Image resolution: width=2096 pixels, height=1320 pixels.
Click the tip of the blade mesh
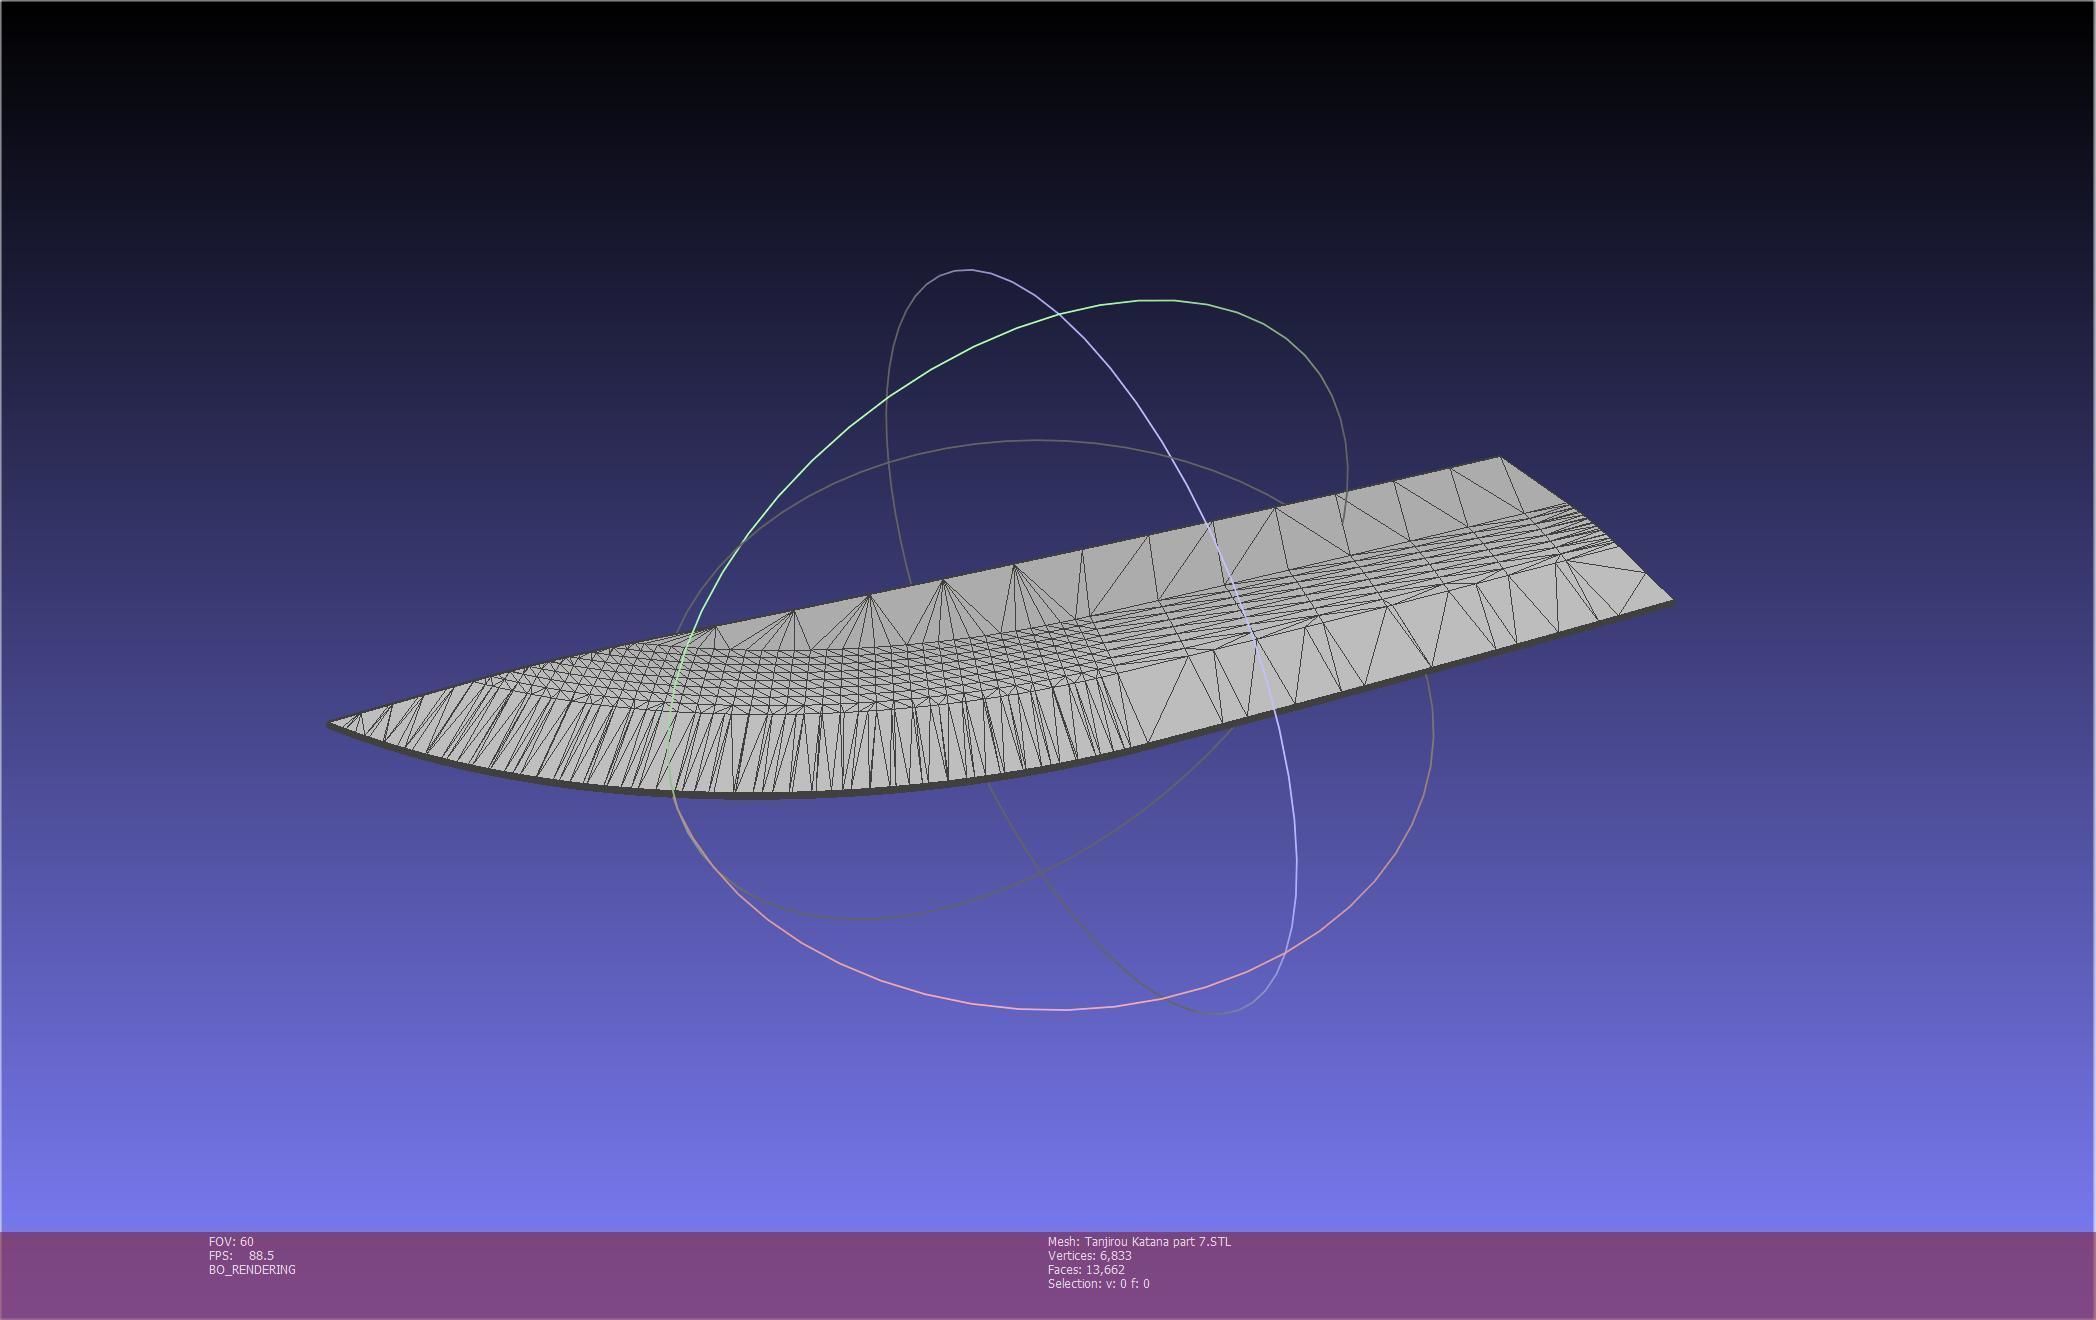point(334,724)
